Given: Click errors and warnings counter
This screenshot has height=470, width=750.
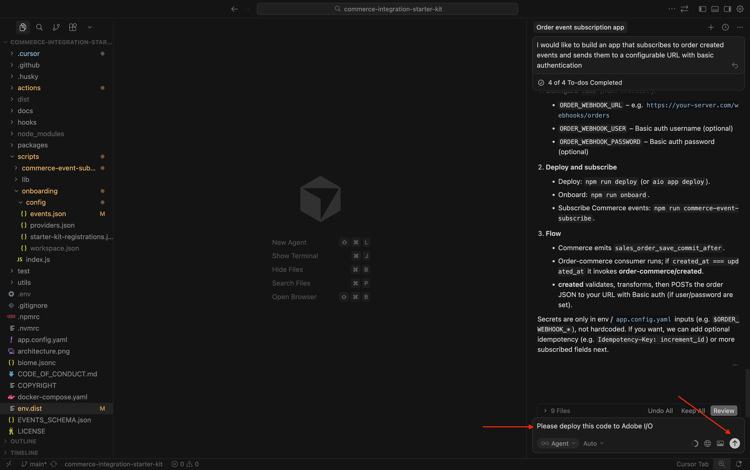Looking at the screenshot, I should click(x=185, y=464).
